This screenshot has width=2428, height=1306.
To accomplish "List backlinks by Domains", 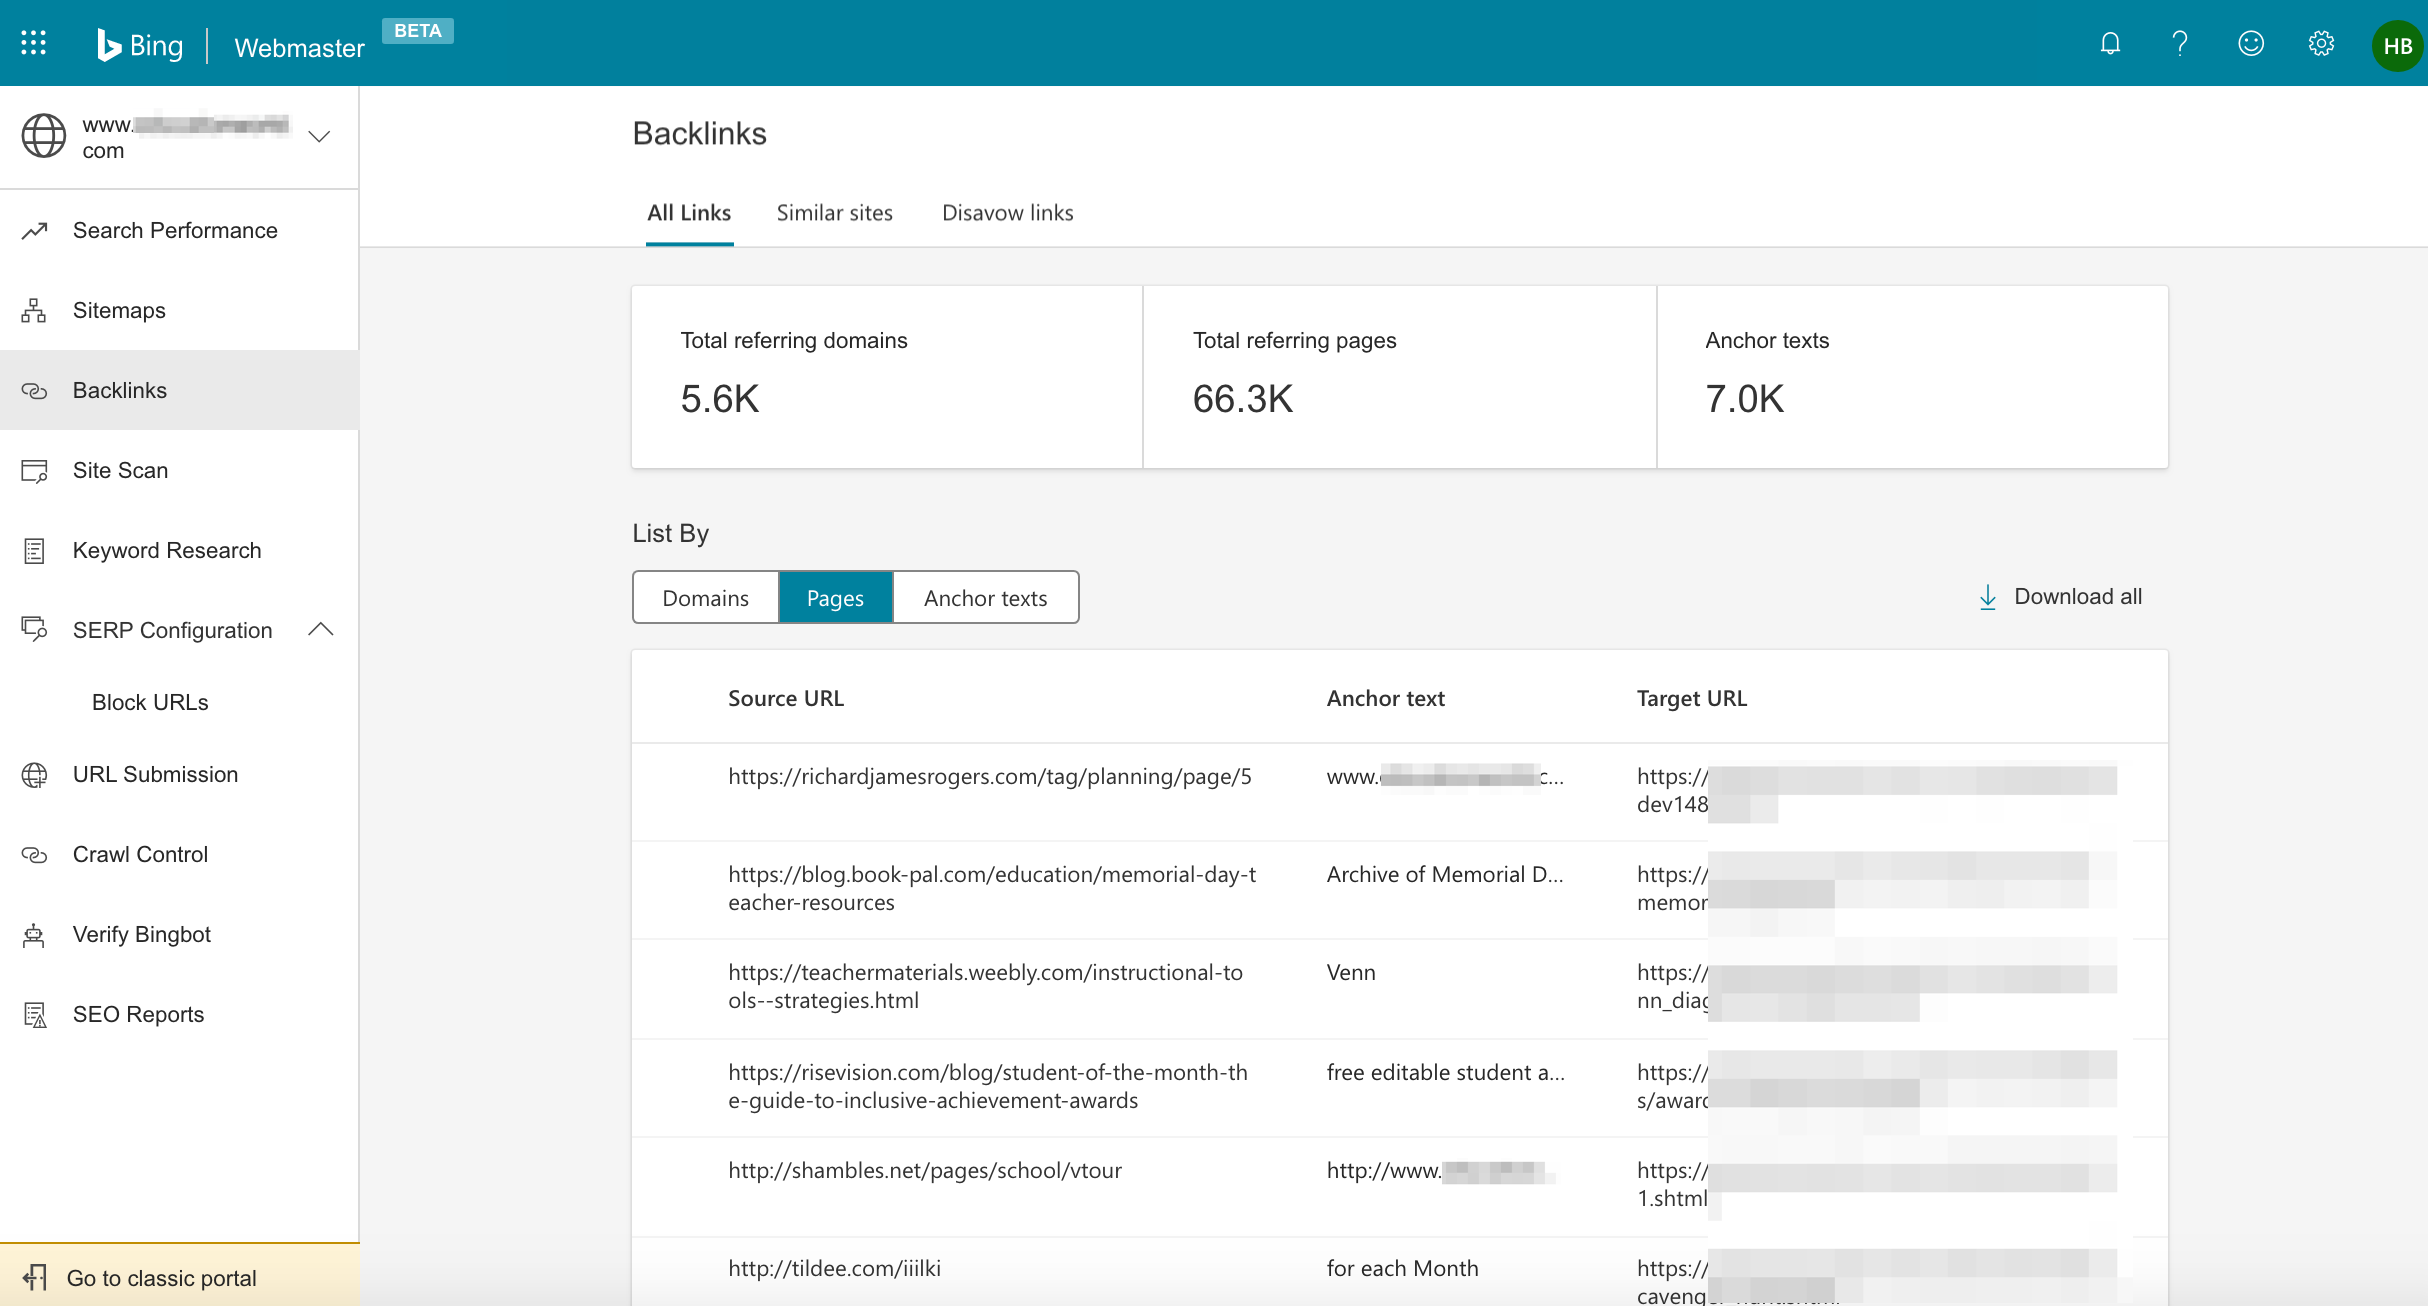I will pyautogui.click(x=705, y=598).
